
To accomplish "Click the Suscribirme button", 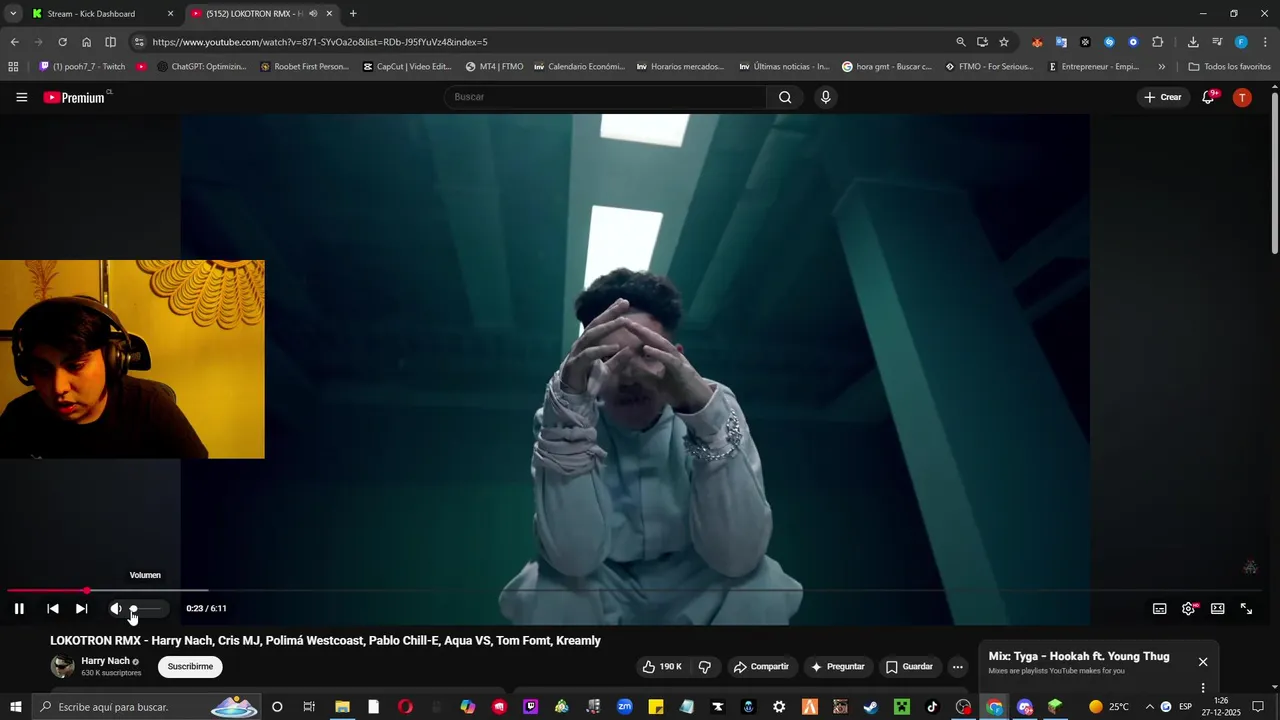I will (x=190, y=667).
